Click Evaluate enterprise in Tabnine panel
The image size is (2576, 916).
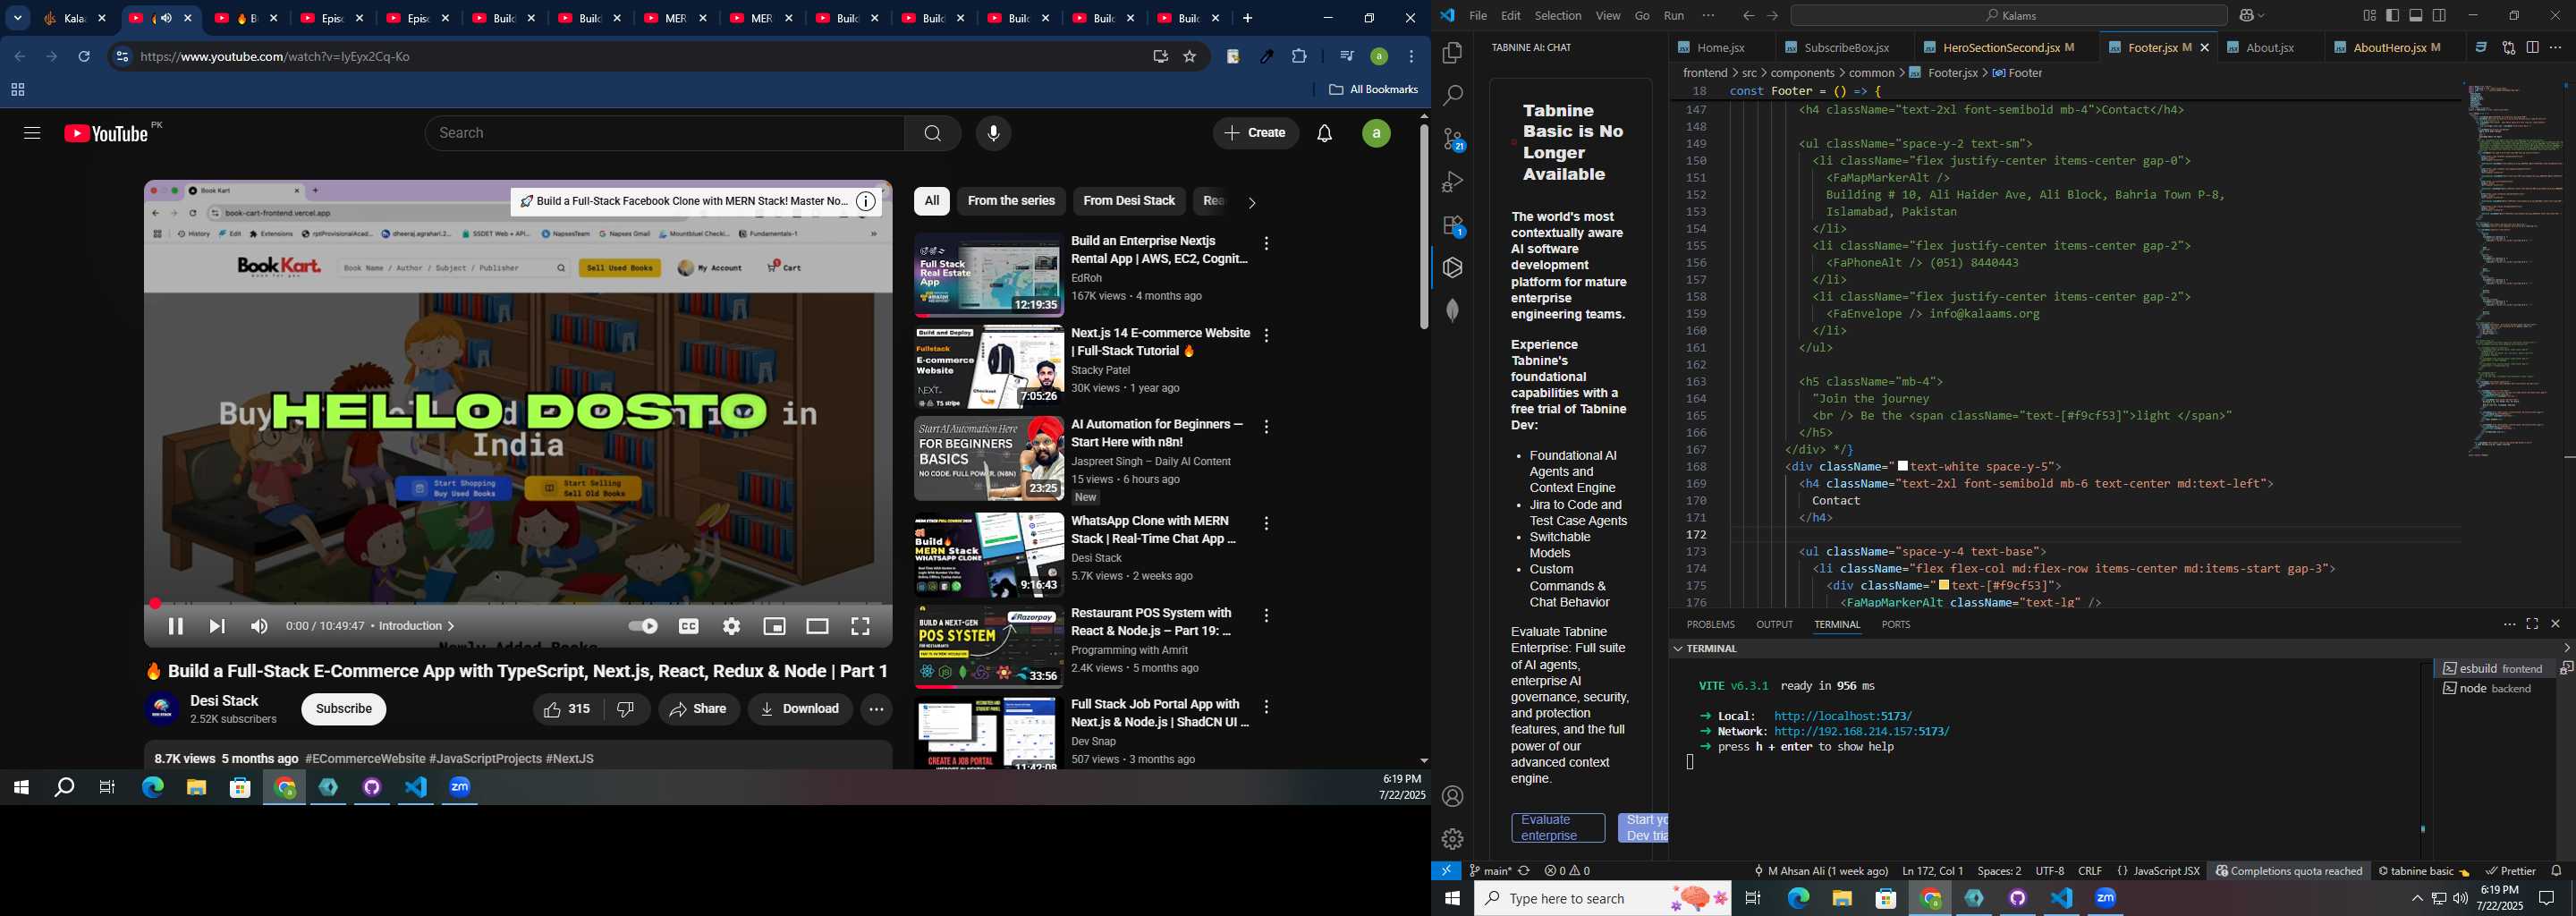pyautogui.click(x=1558, y=828)
